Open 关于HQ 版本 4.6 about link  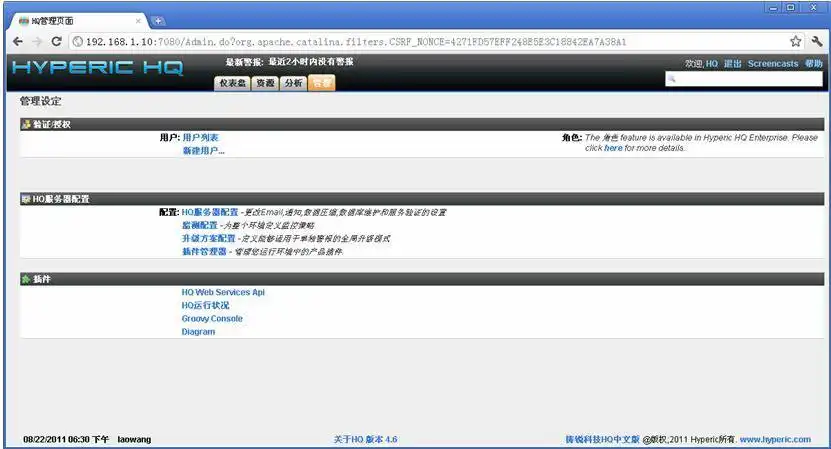365,439
